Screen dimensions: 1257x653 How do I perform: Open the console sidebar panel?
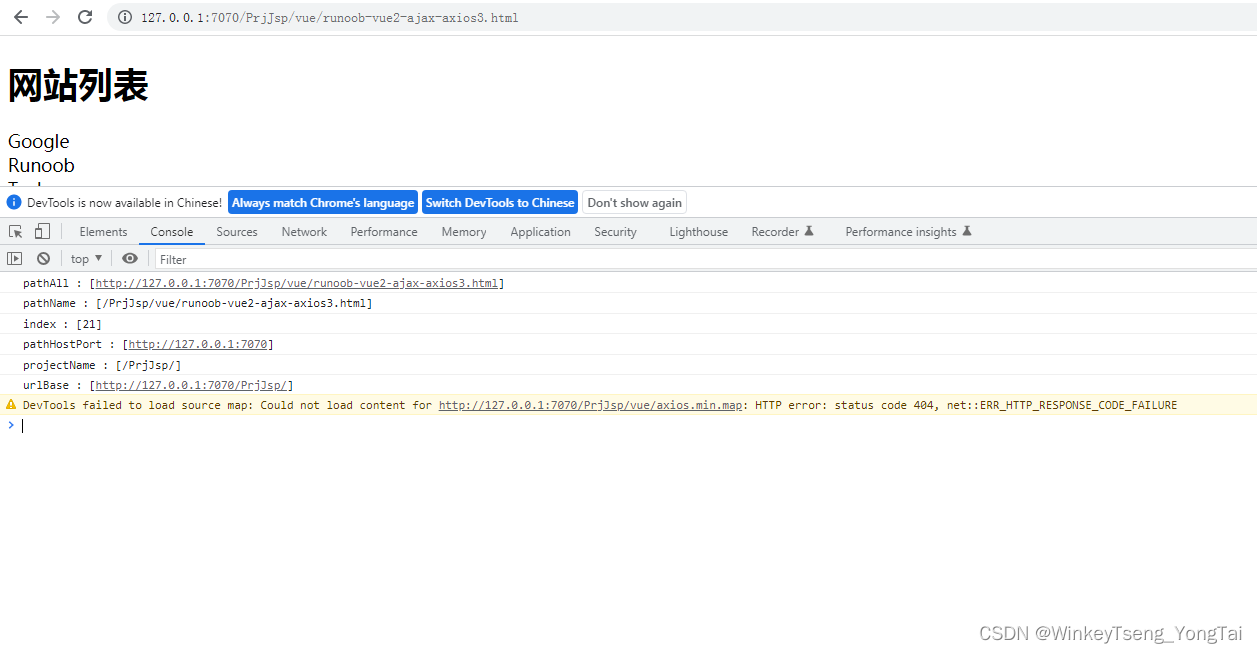point(15,258)
